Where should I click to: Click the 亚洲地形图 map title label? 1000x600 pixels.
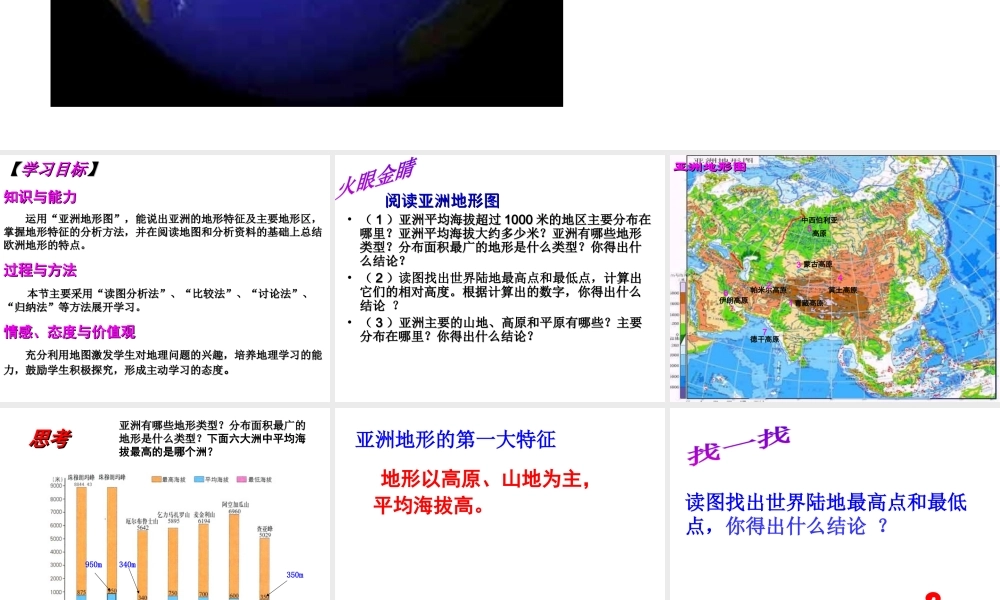tap(710, 167)
